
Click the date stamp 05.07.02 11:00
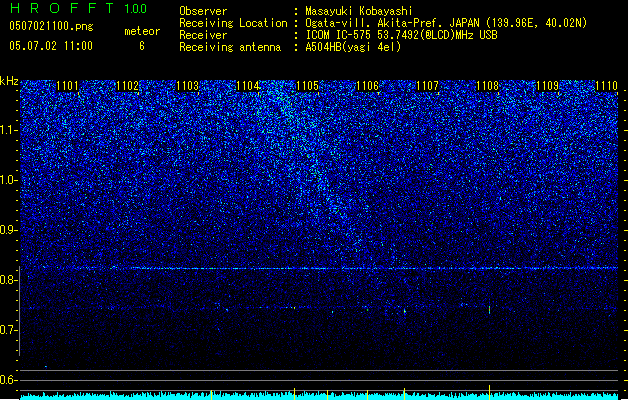[x=51, y=46]
